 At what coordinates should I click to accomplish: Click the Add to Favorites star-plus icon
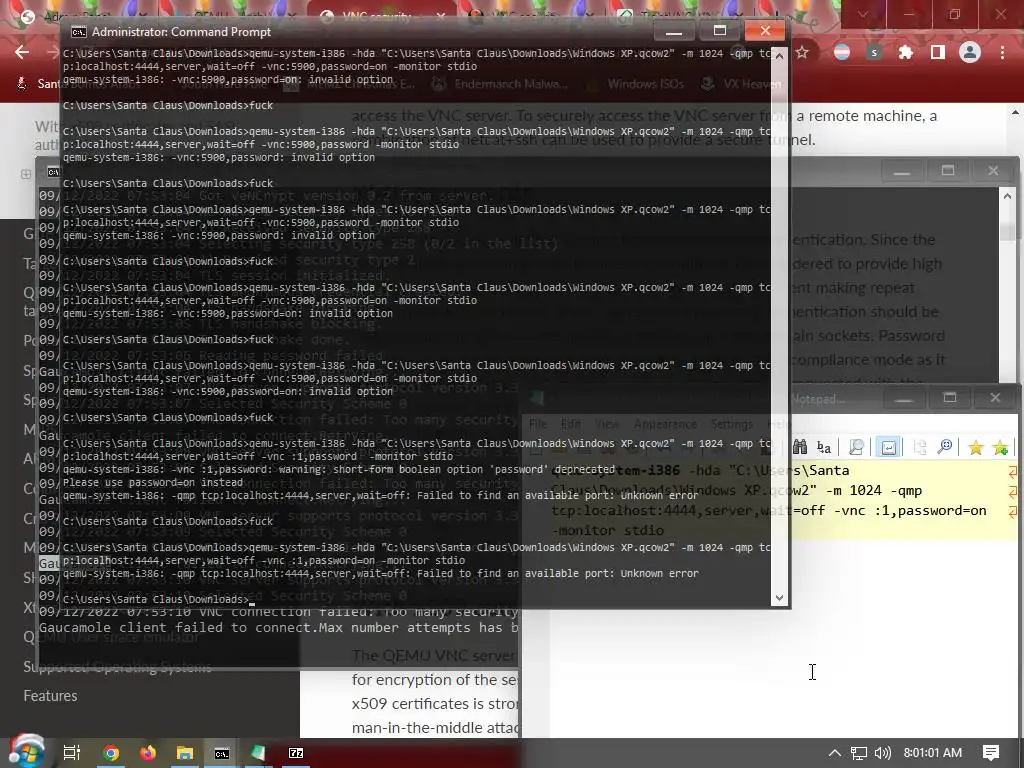click(1000, 447)
